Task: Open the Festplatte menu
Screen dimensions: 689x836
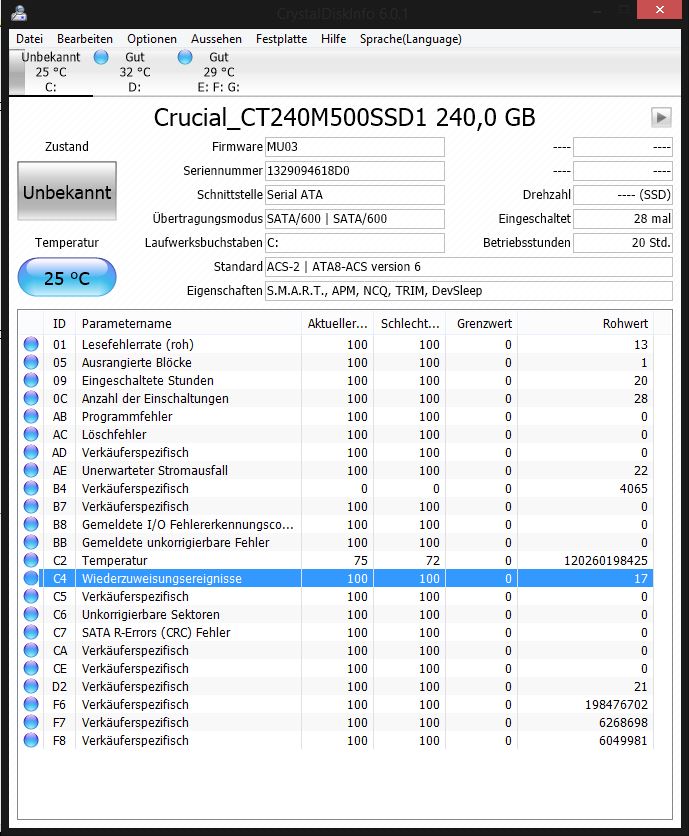Action: 282,39
